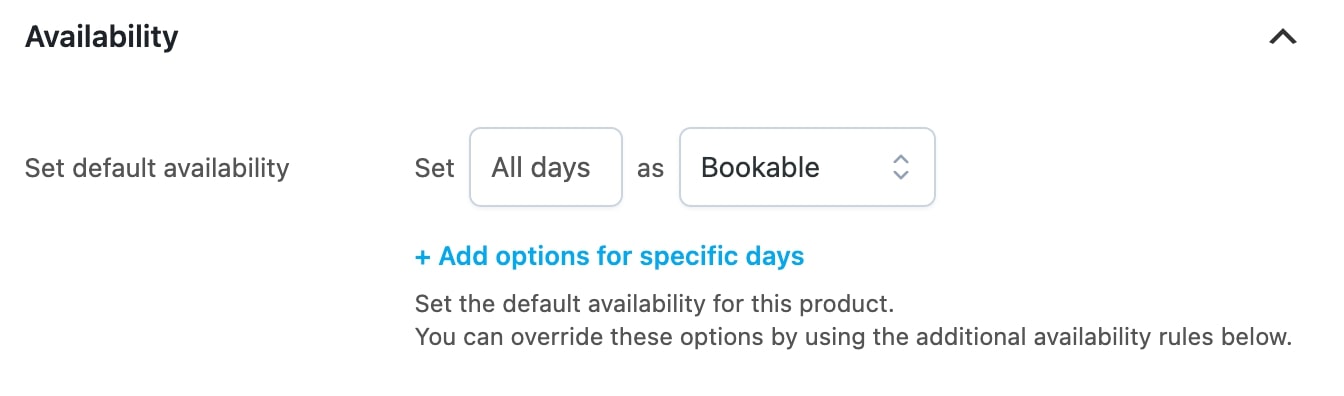Select the default availability description text line
The image size is (1344, 396).
pyautogui.click(x=650, y=302)
